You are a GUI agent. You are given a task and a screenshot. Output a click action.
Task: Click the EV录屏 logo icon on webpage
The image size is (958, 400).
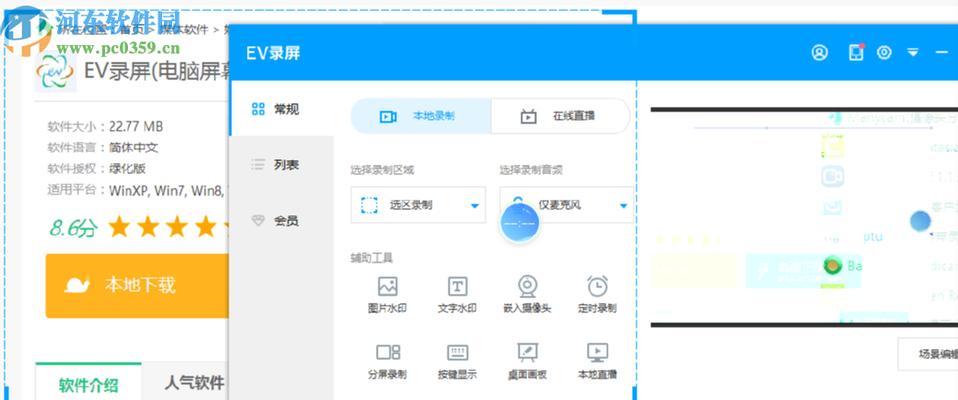pyautogui.click(x=55, y=71)
